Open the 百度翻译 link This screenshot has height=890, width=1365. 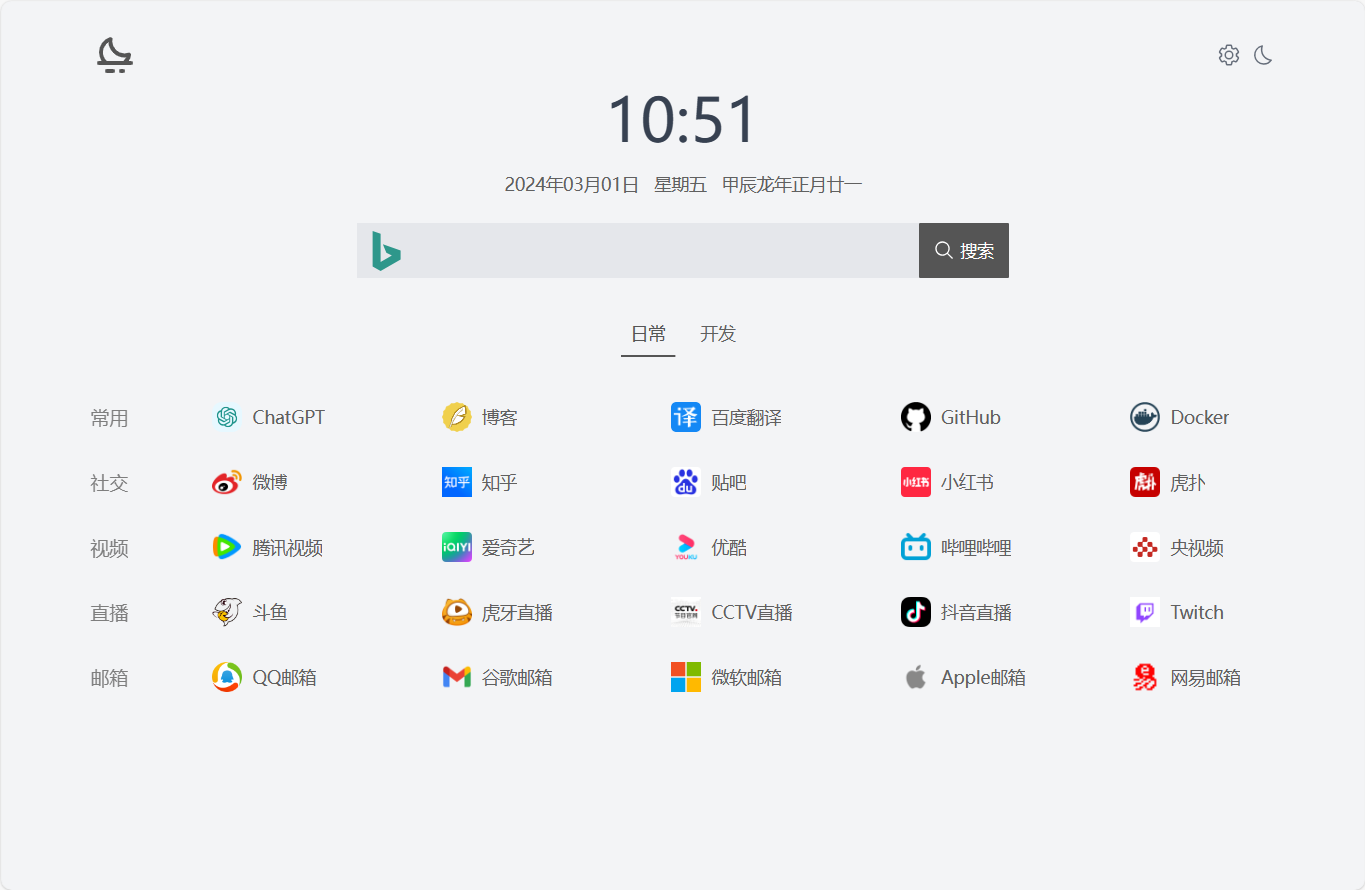(746, 417)
